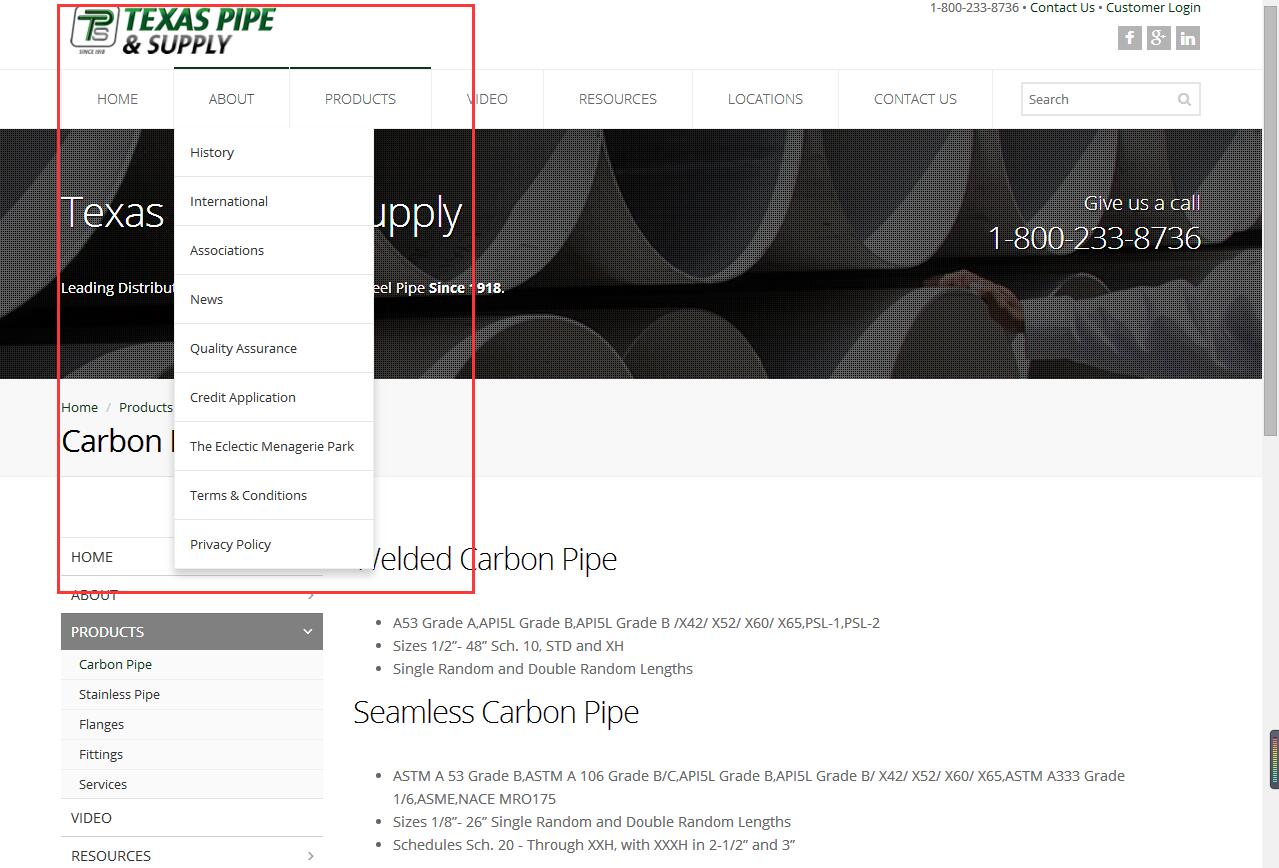1279x868 pixels.
Task: Select Privacy Policy from the About dropdown
Action: 274,544
